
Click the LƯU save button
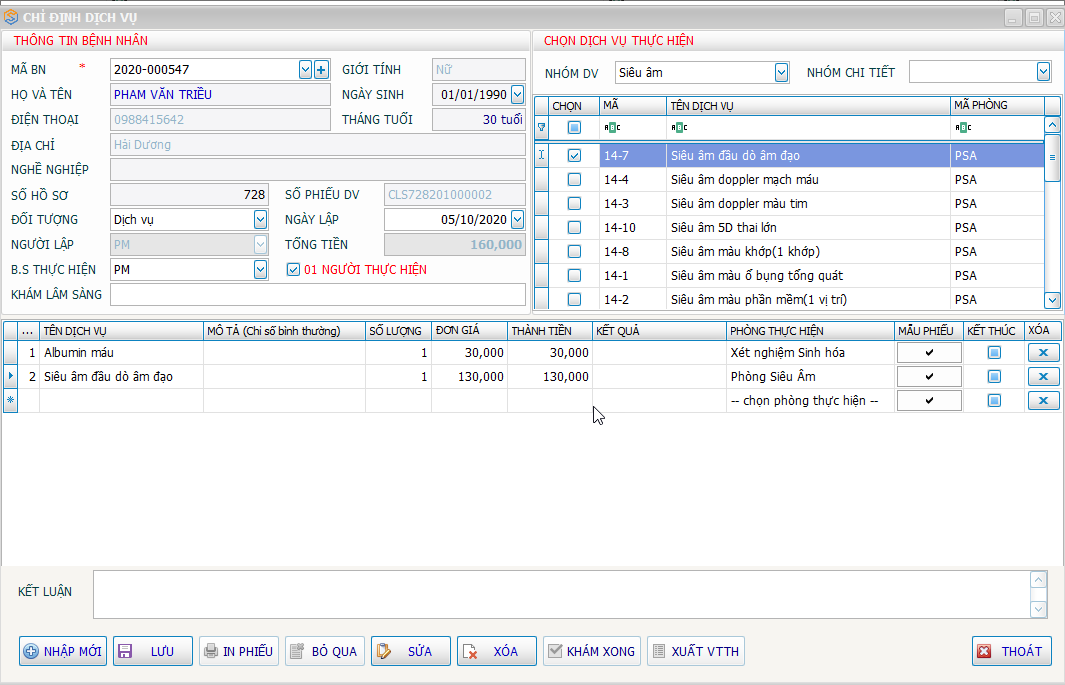153,651
